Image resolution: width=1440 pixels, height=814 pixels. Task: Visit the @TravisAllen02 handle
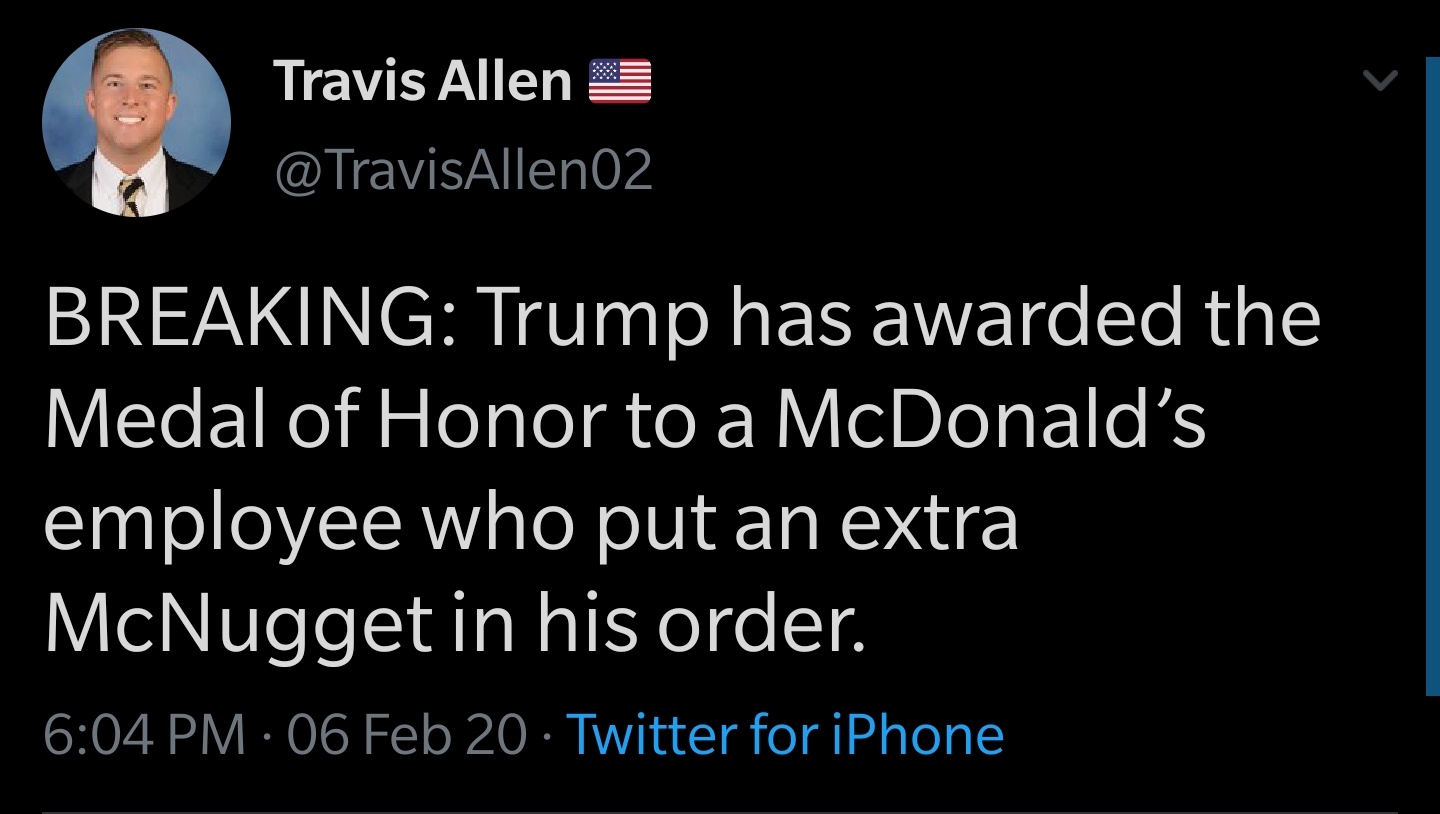[x=462, y=170]
